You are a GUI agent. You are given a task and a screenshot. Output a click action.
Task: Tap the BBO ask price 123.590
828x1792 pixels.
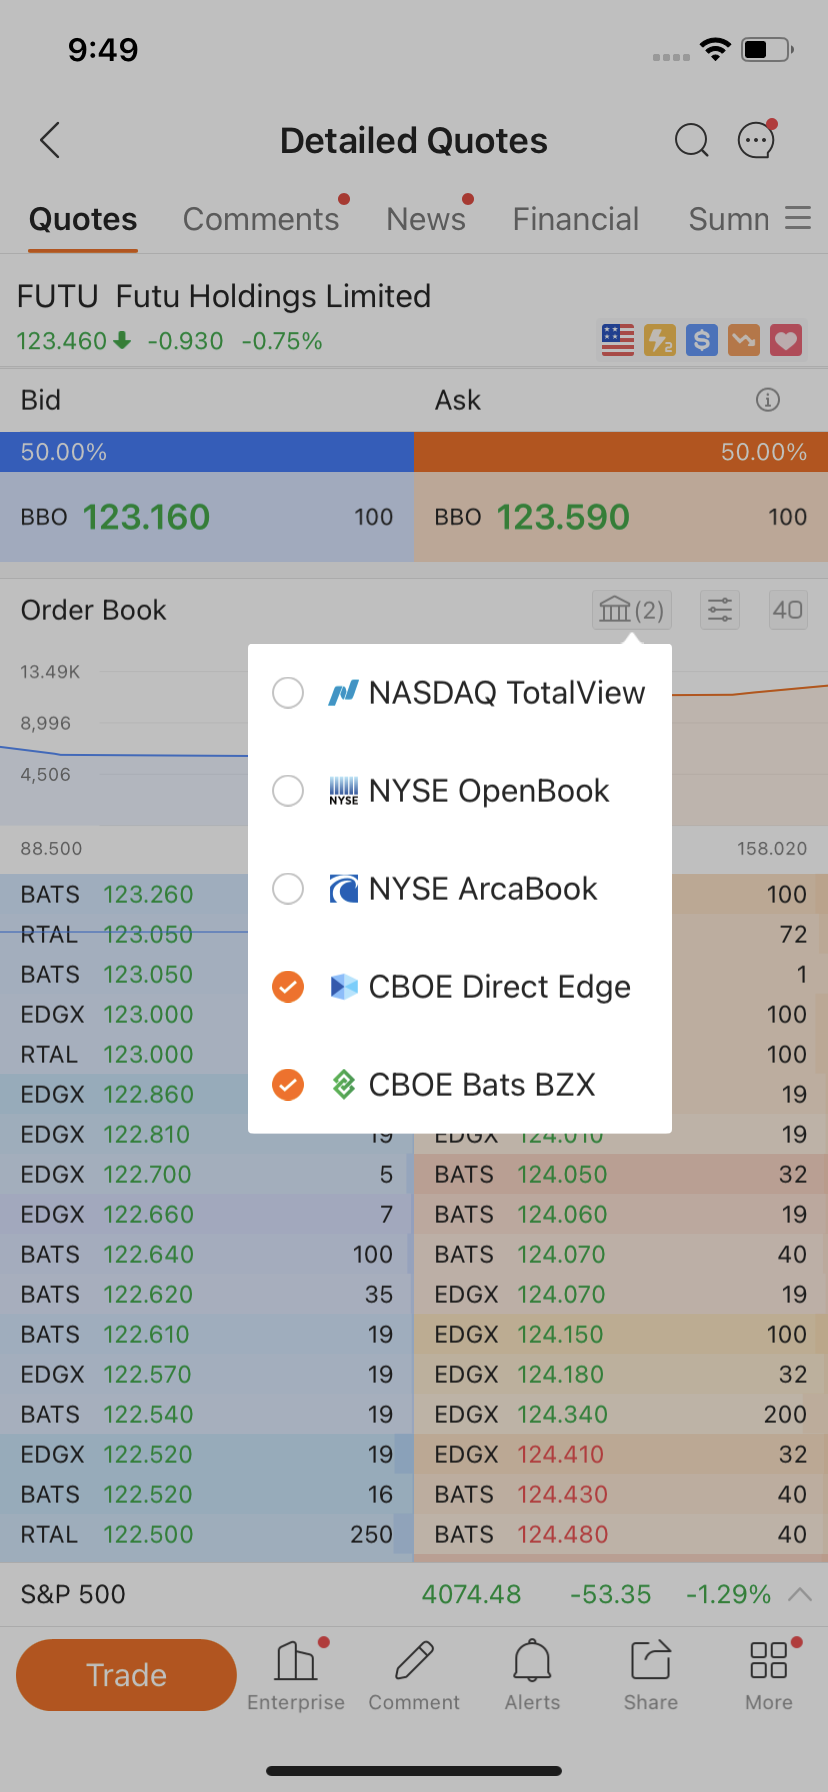point(563,517)
